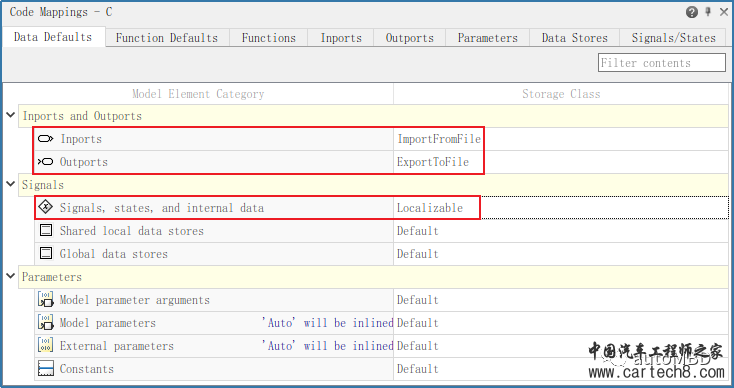734x388 pixels.
Task: Open Shared local data stores storage class
Action: [x=561, y=231]
